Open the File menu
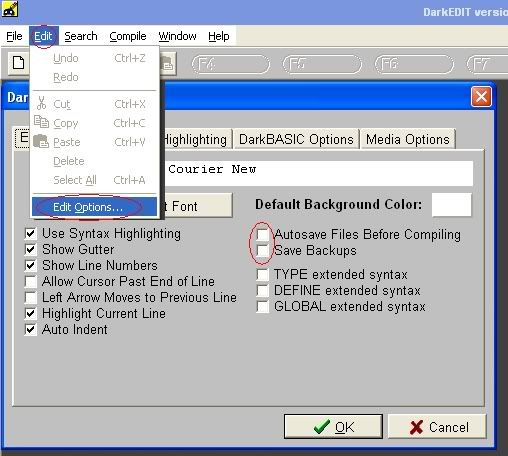 click(x=14, y=36)
